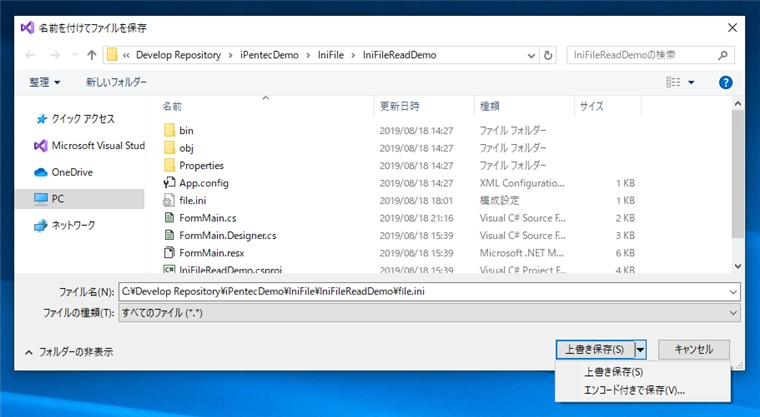Screen dimensions: 760x417
Task: Click the FormMain.cs file icon
Action: tap(169, 218)
